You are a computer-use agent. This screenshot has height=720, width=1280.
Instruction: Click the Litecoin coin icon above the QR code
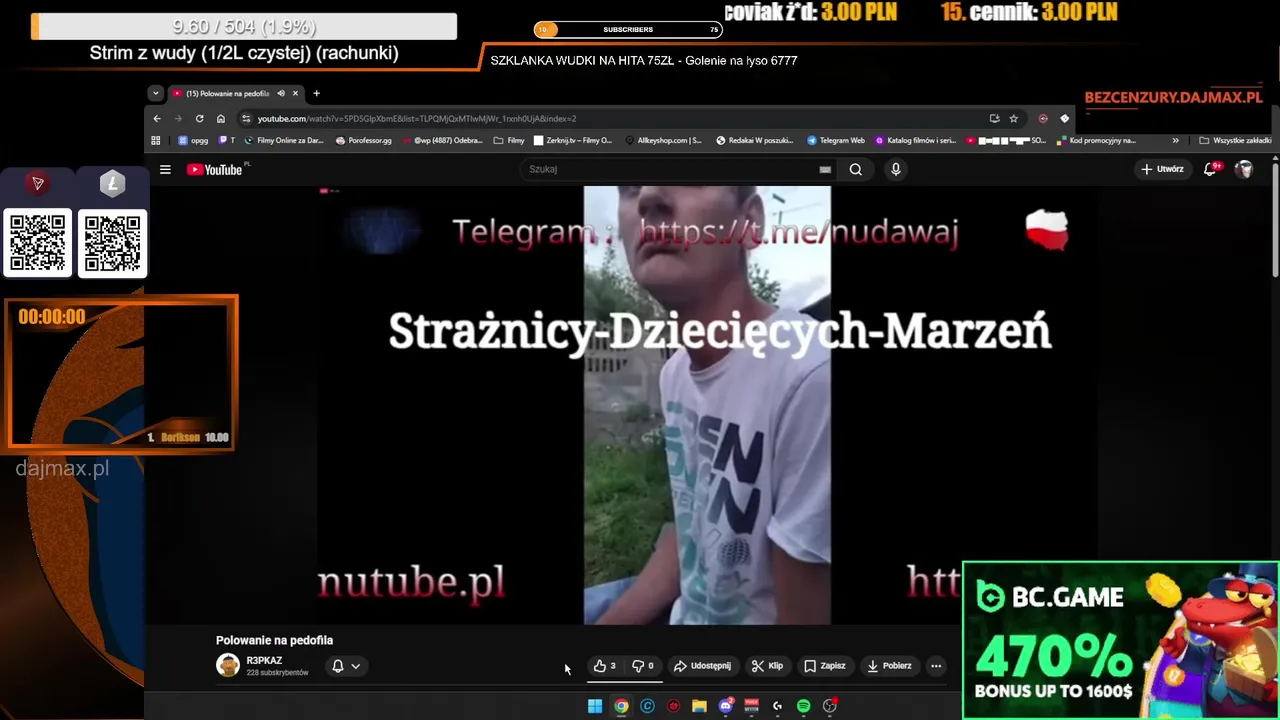(112, 184)
